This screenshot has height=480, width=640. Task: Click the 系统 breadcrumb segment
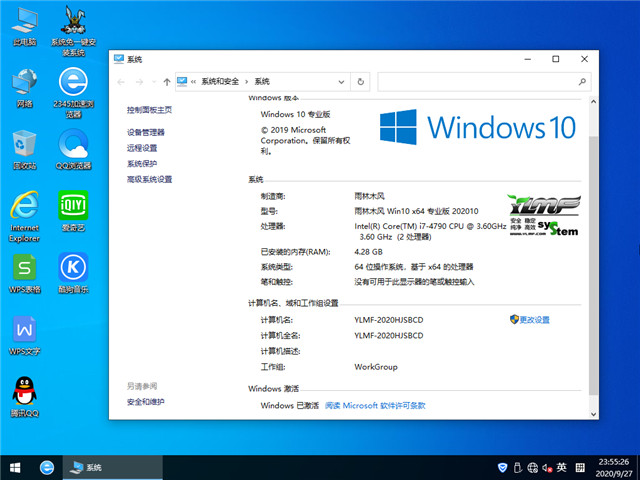coord(262,82)
